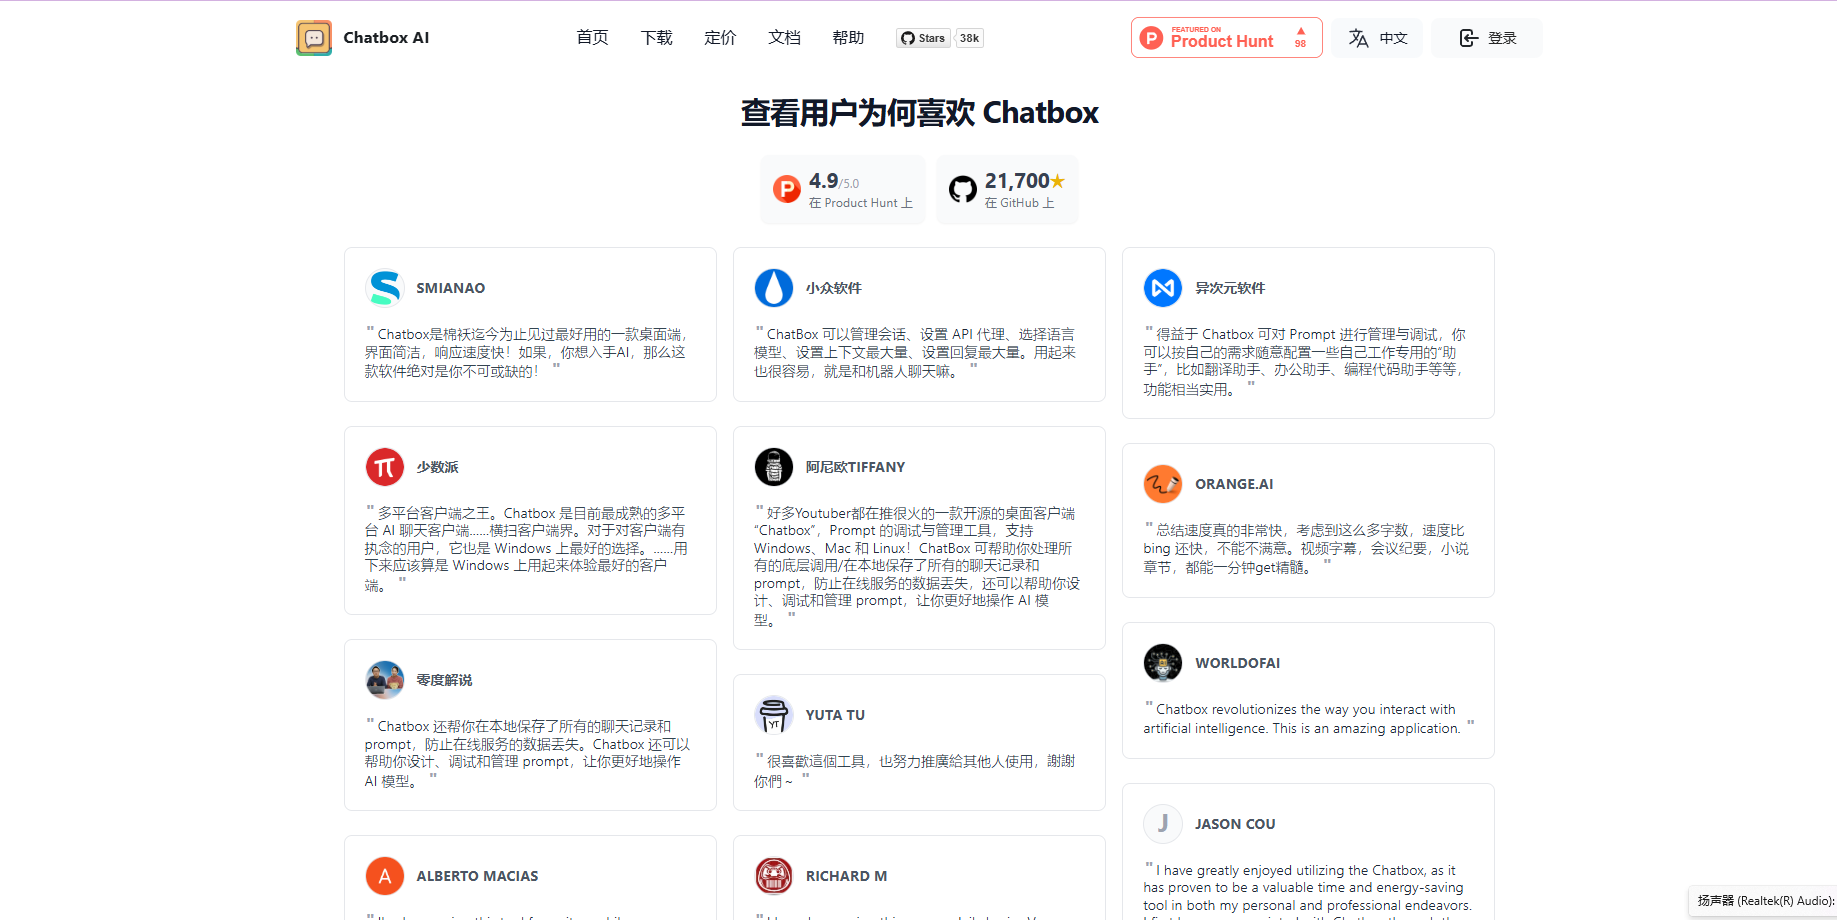Go to the 定价 pricing page
The image size is (1837, 920).
coord(720,38)
